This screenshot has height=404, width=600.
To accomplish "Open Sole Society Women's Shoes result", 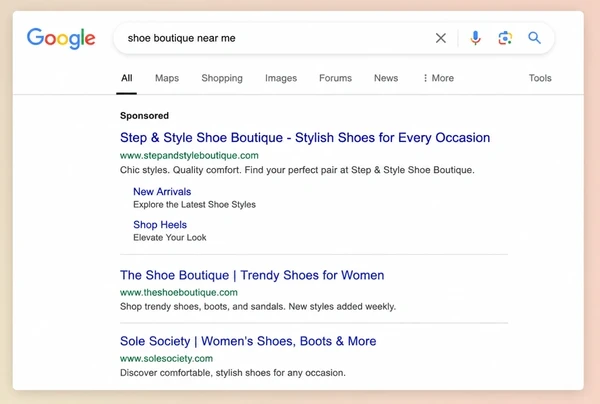I will (248, 341).
